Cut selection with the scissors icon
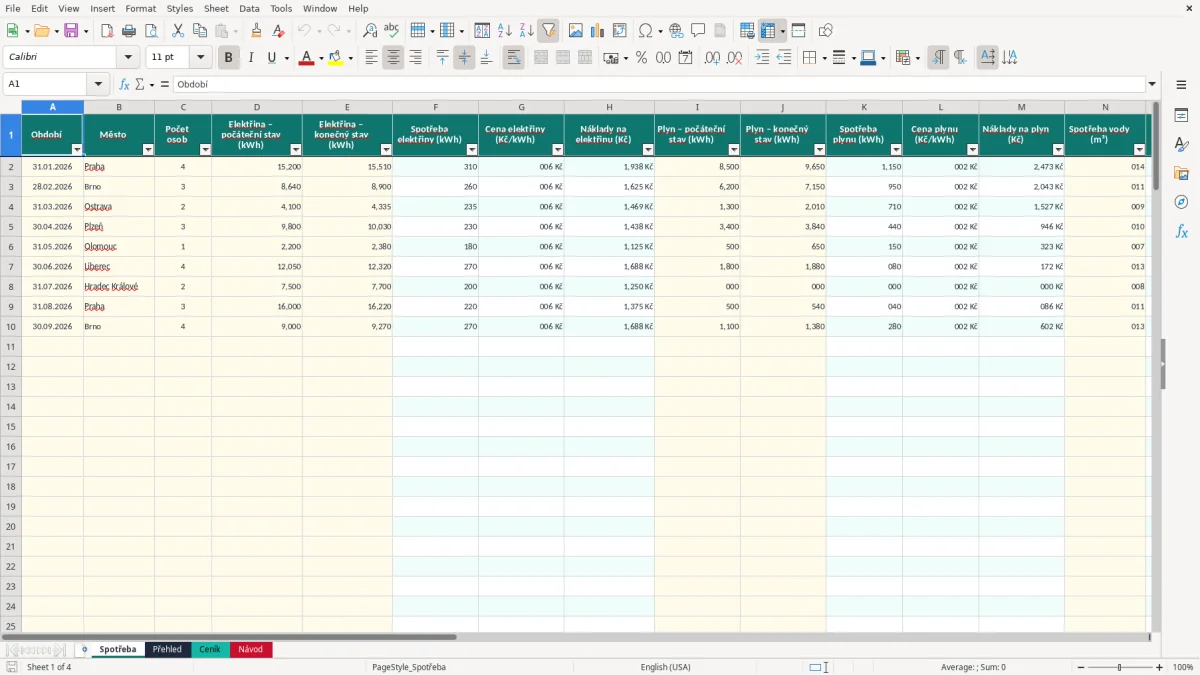The height and width of the screenshot is (675, 1200). tap(177, 31)
